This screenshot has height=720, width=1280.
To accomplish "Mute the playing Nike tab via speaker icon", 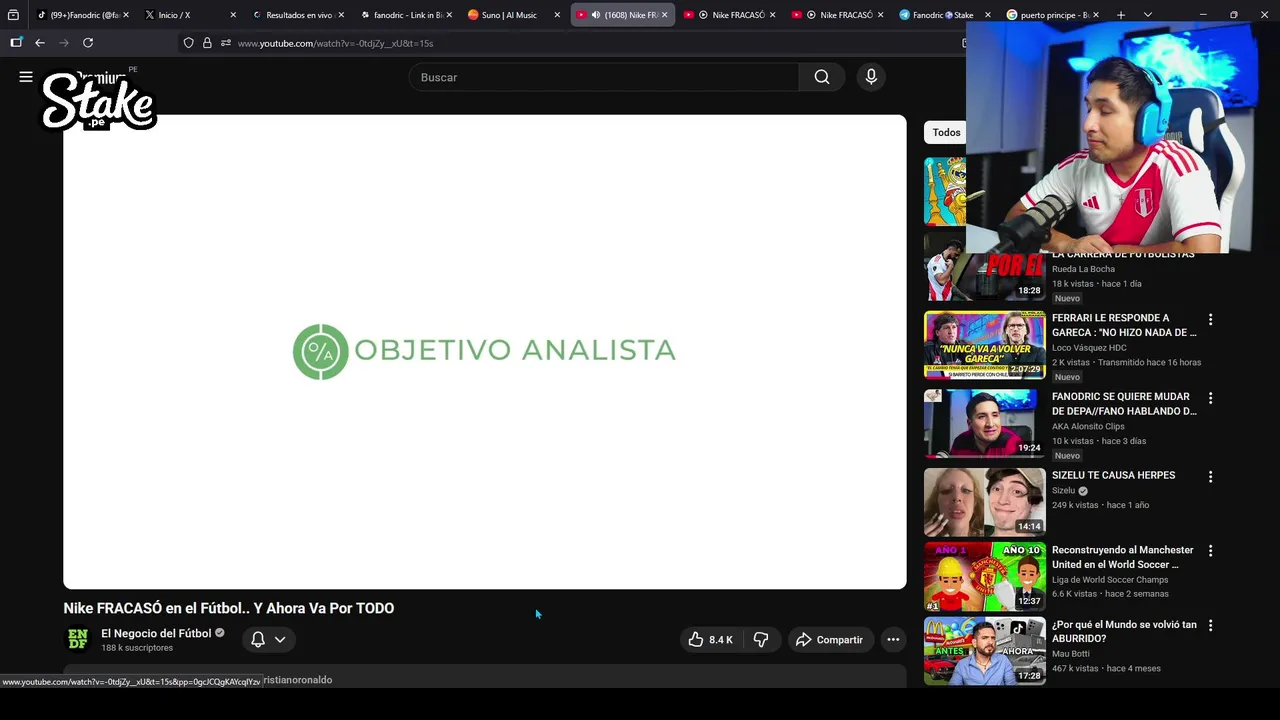I will tap(595, 15).
